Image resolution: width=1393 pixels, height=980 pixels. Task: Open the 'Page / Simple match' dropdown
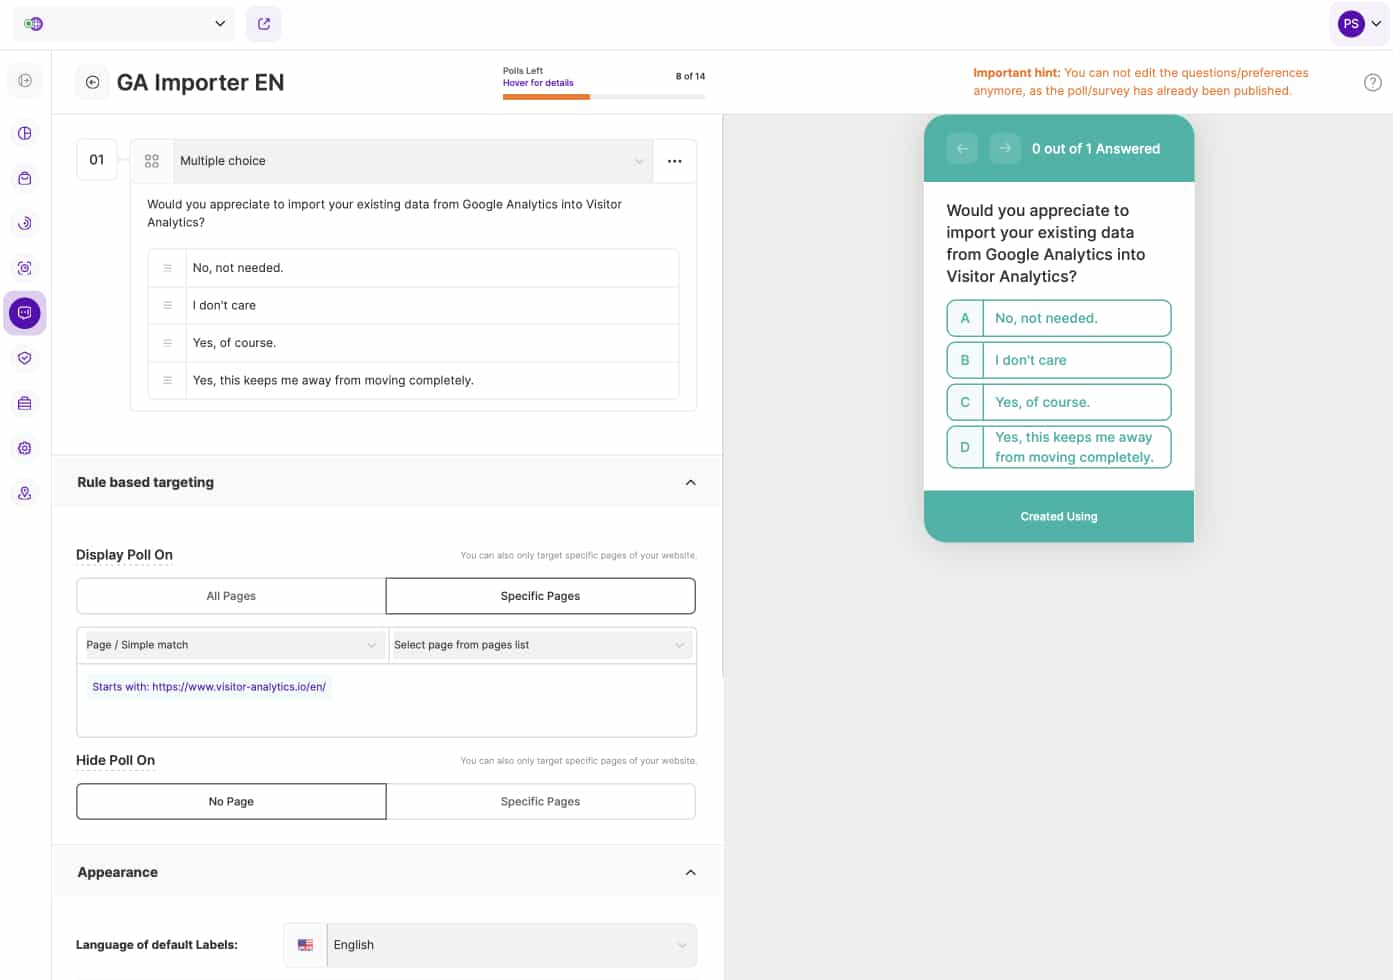point(231,645)
